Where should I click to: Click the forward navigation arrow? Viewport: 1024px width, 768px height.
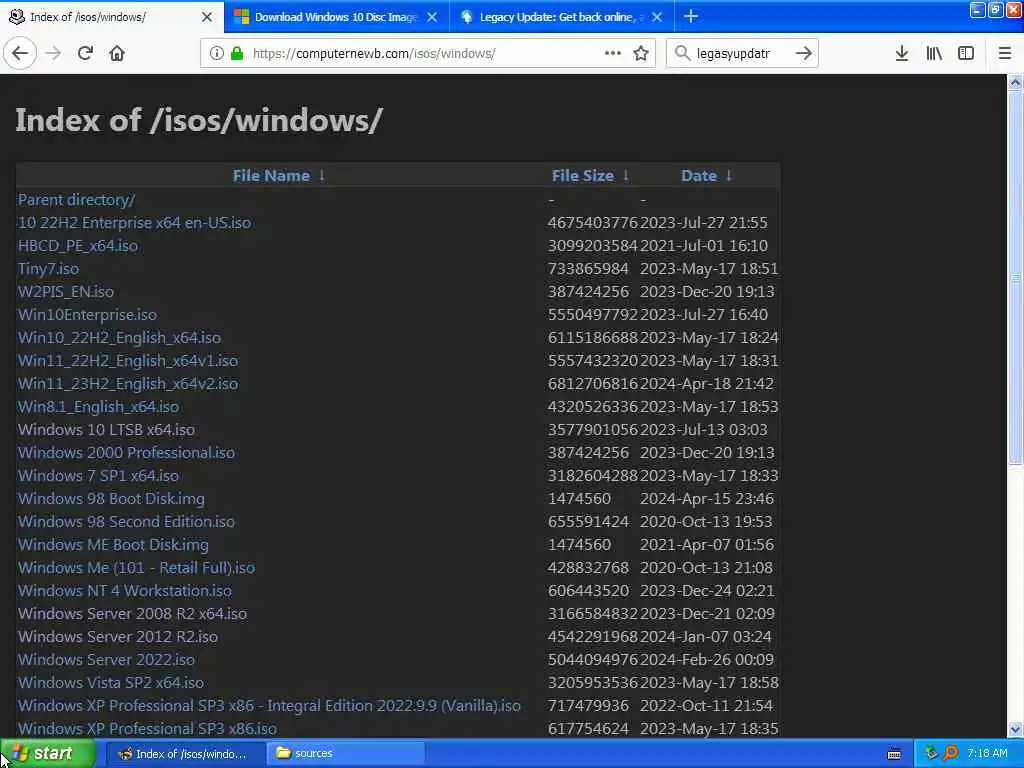pos(54,54)
